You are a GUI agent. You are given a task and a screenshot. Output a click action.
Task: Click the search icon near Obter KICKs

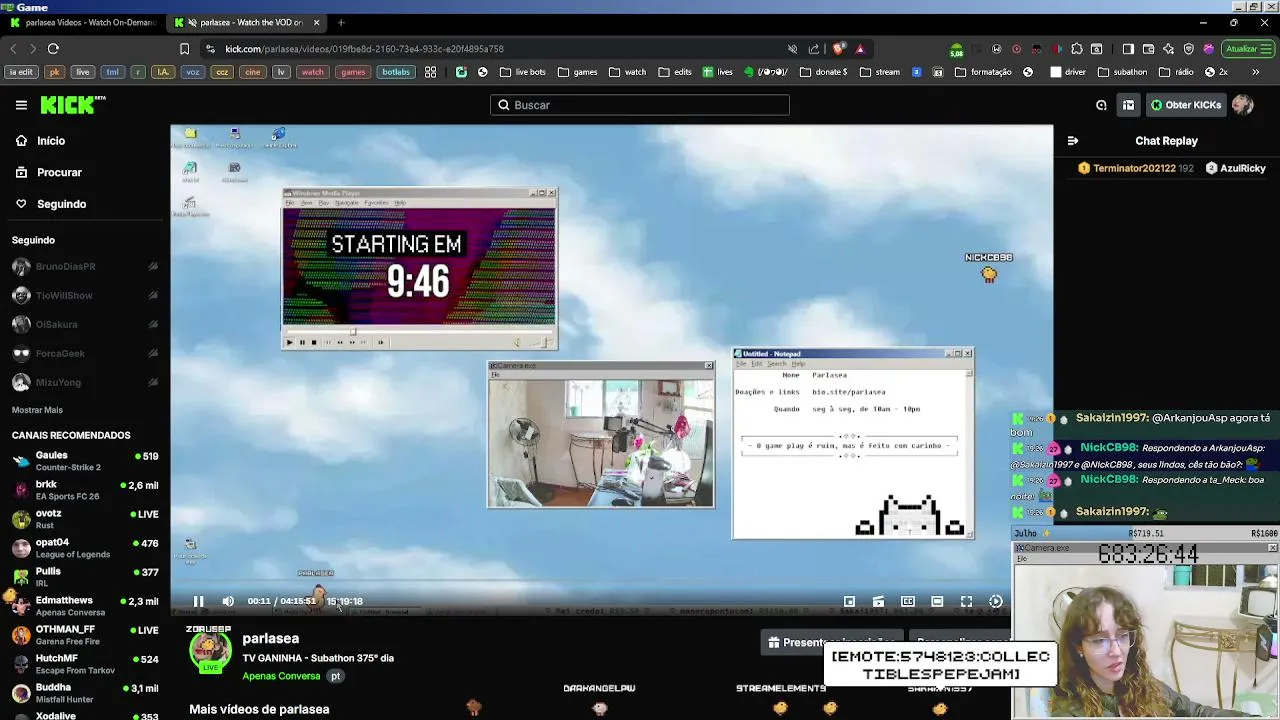[x=1101, y=105]
